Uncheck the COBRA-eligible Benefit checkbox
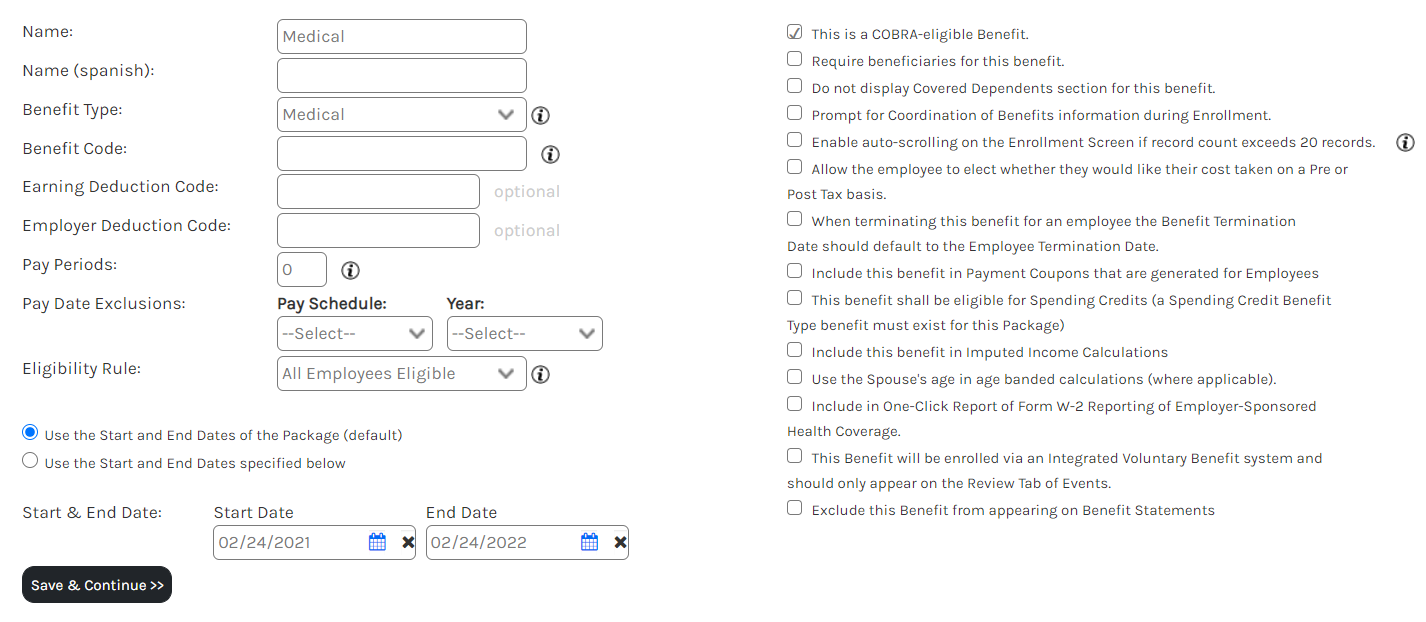Screen dimensions: 1426x622 (794, 33)
